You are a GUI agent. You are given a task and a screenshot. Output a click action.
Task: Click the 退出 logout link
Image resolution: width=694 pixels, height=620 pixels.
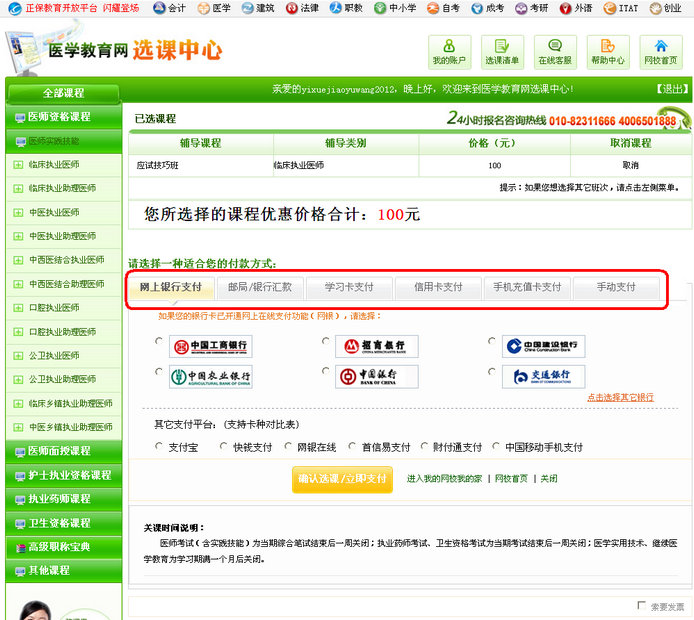(672, 89)
